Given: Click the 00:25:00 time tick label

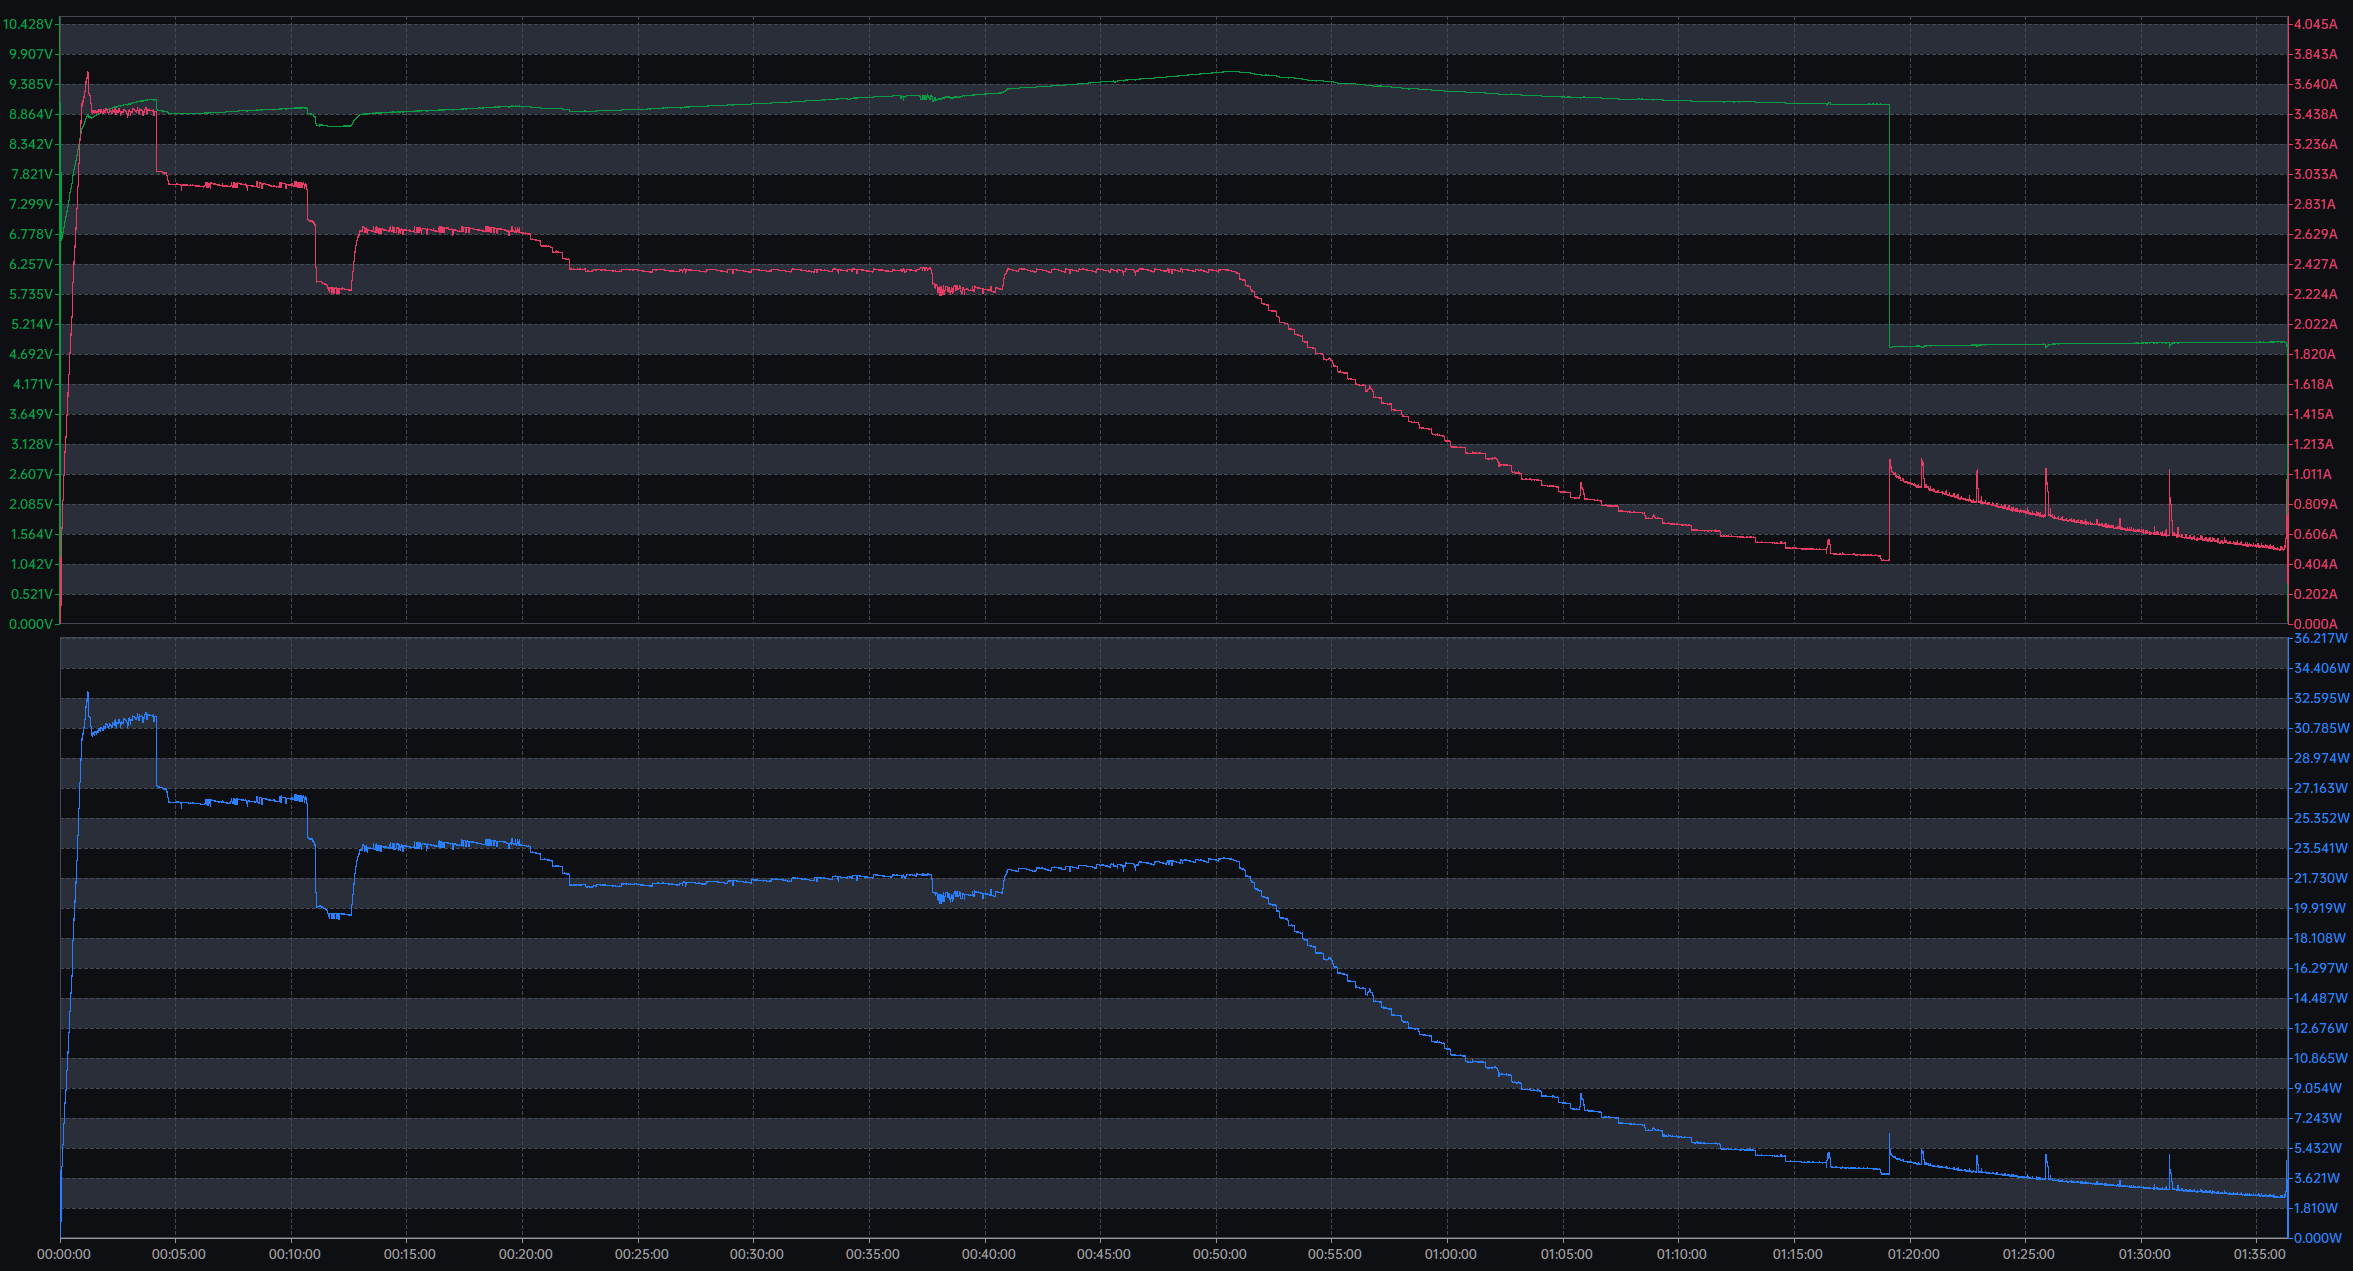Looking at the screenshot, I should tap(641, 1254).
